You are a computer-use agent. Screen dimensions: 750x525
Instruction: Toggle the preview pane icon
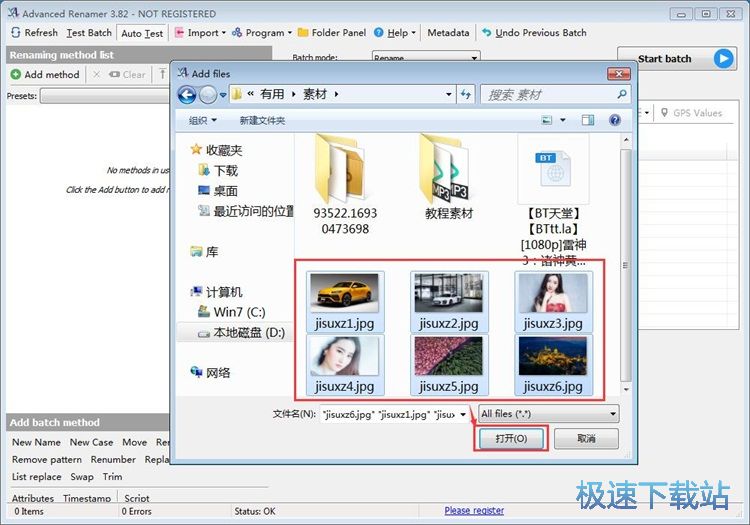tap(588, 120)
